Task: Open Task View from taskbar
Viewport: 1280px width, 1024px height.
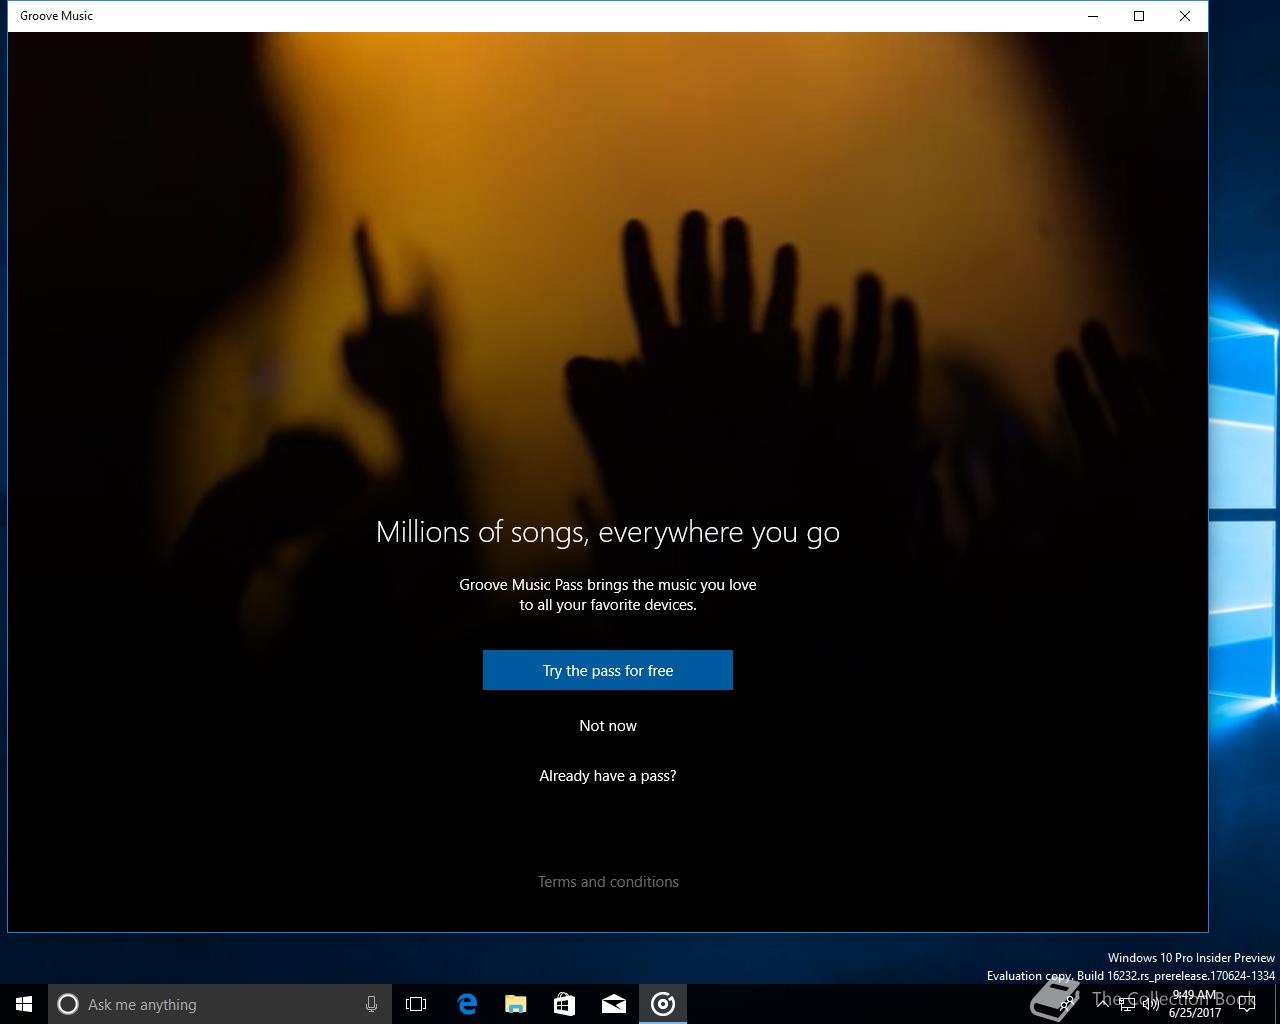Action: tap(416, 1004)
